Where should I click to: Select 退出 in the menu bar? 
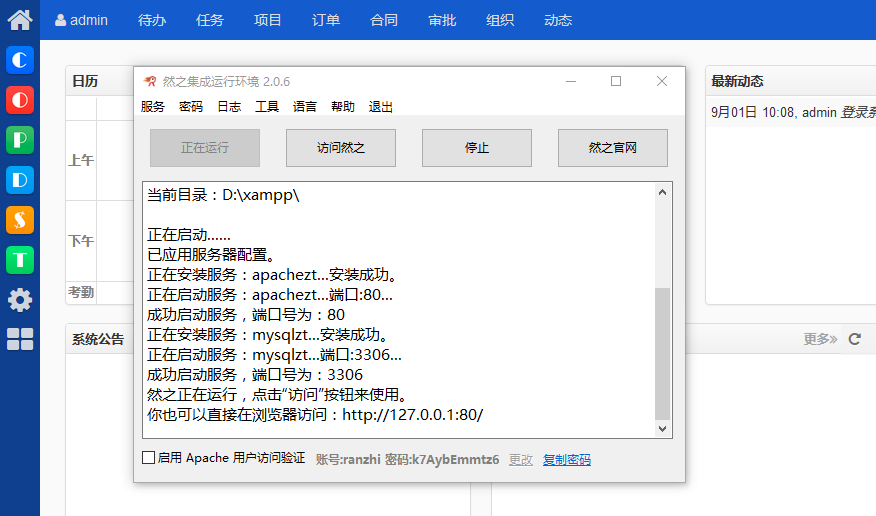click(x=380, y=106)
